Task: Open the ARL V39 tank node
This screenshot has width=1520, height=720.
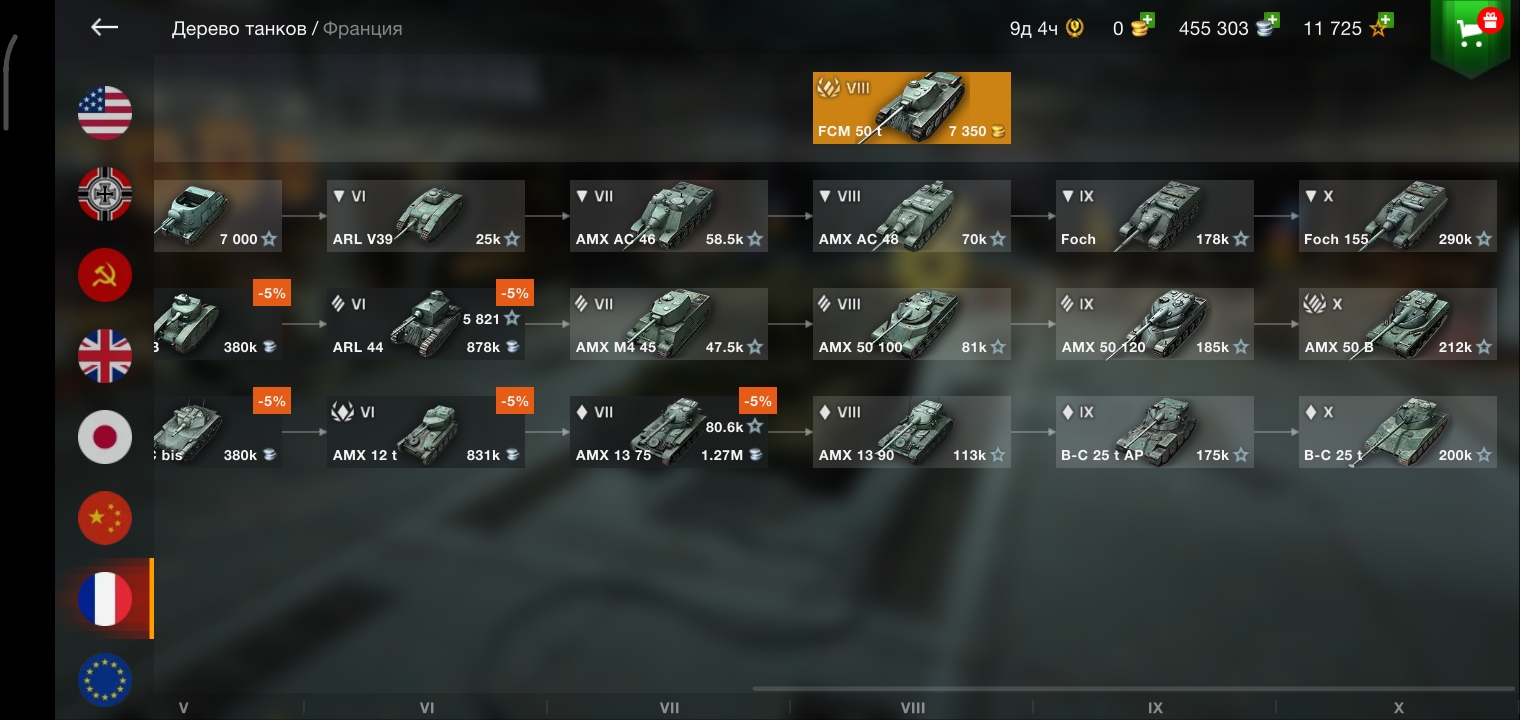Action: tap(426, 216)
